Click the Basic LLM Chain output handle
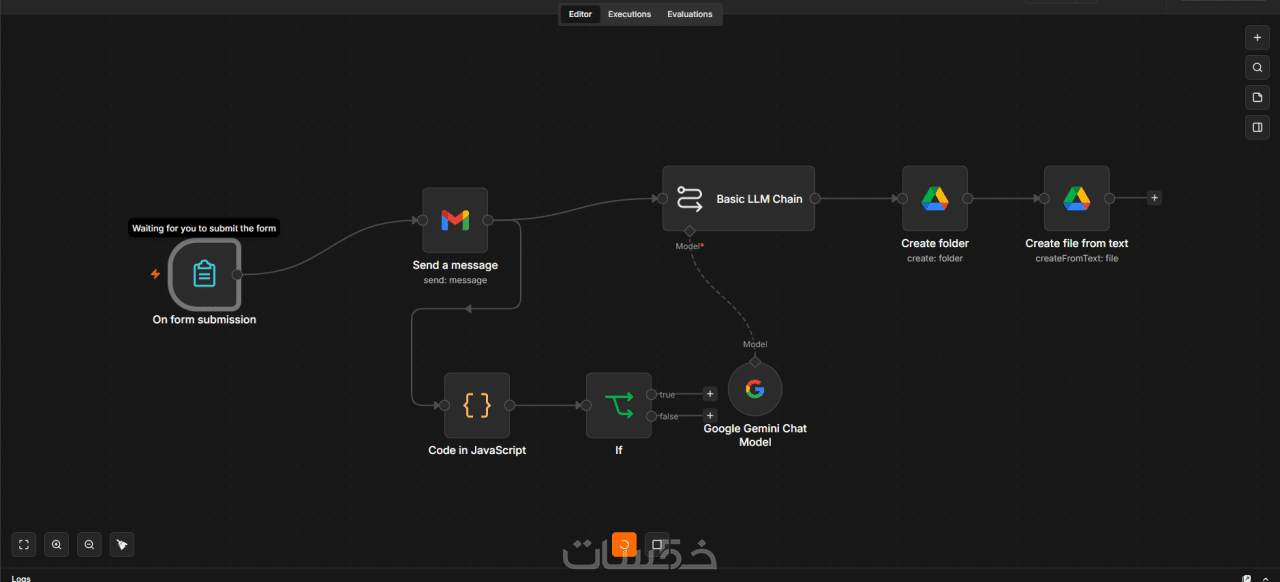Screen dimensions: 1280x582 [x=815, y=199]
